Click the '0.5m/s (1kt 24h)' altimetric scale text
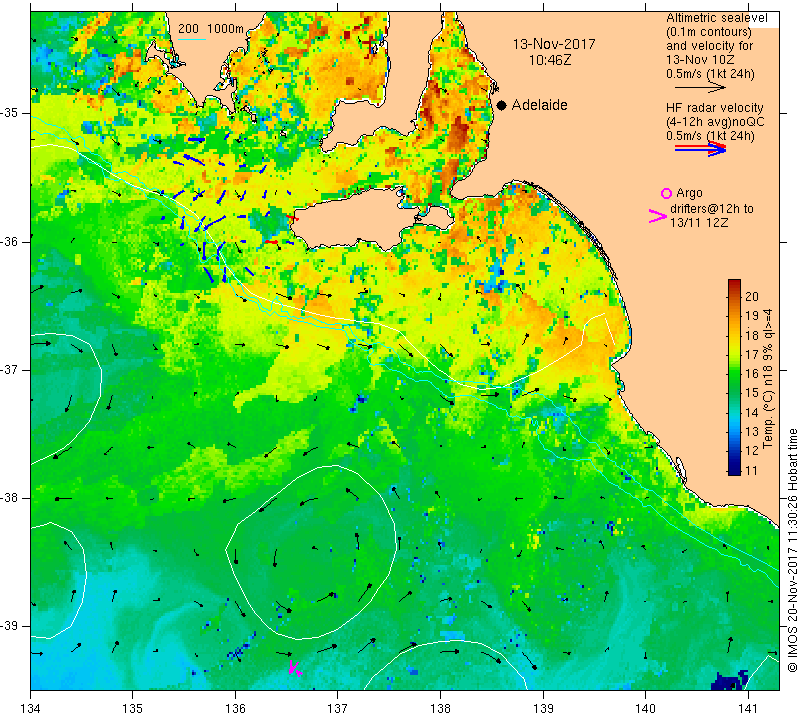 coord(710,74)
